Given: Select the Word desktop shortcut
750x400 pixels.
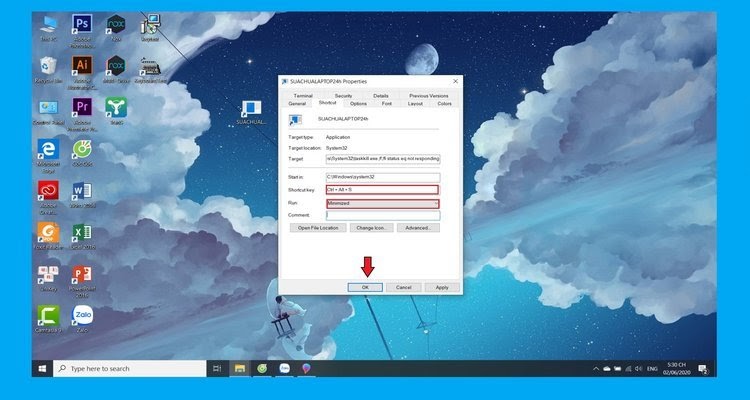Looking at the screenshot, I should click(x=82, y=191).
